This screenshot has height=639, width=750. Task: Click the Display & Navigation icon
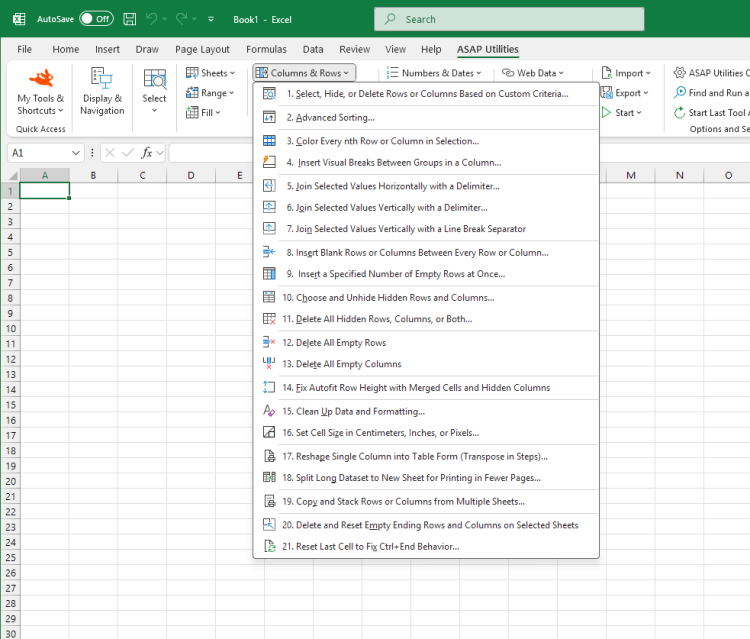pyautogui.click(x=102, y=79)
